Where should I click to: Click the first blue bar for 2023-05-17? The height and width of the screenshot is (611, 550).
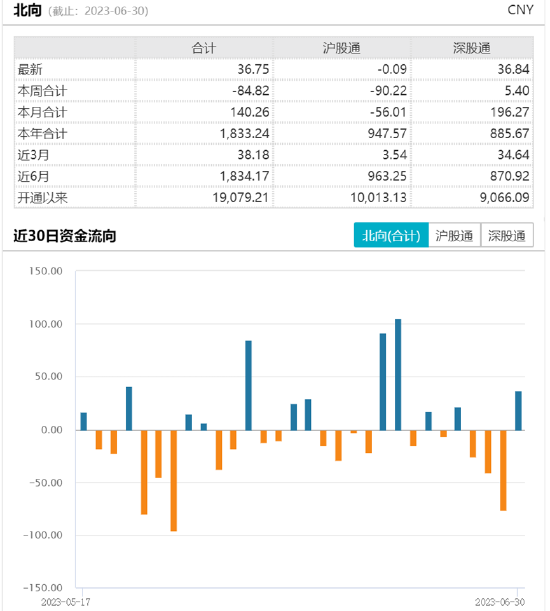click(x=83, y=421)
